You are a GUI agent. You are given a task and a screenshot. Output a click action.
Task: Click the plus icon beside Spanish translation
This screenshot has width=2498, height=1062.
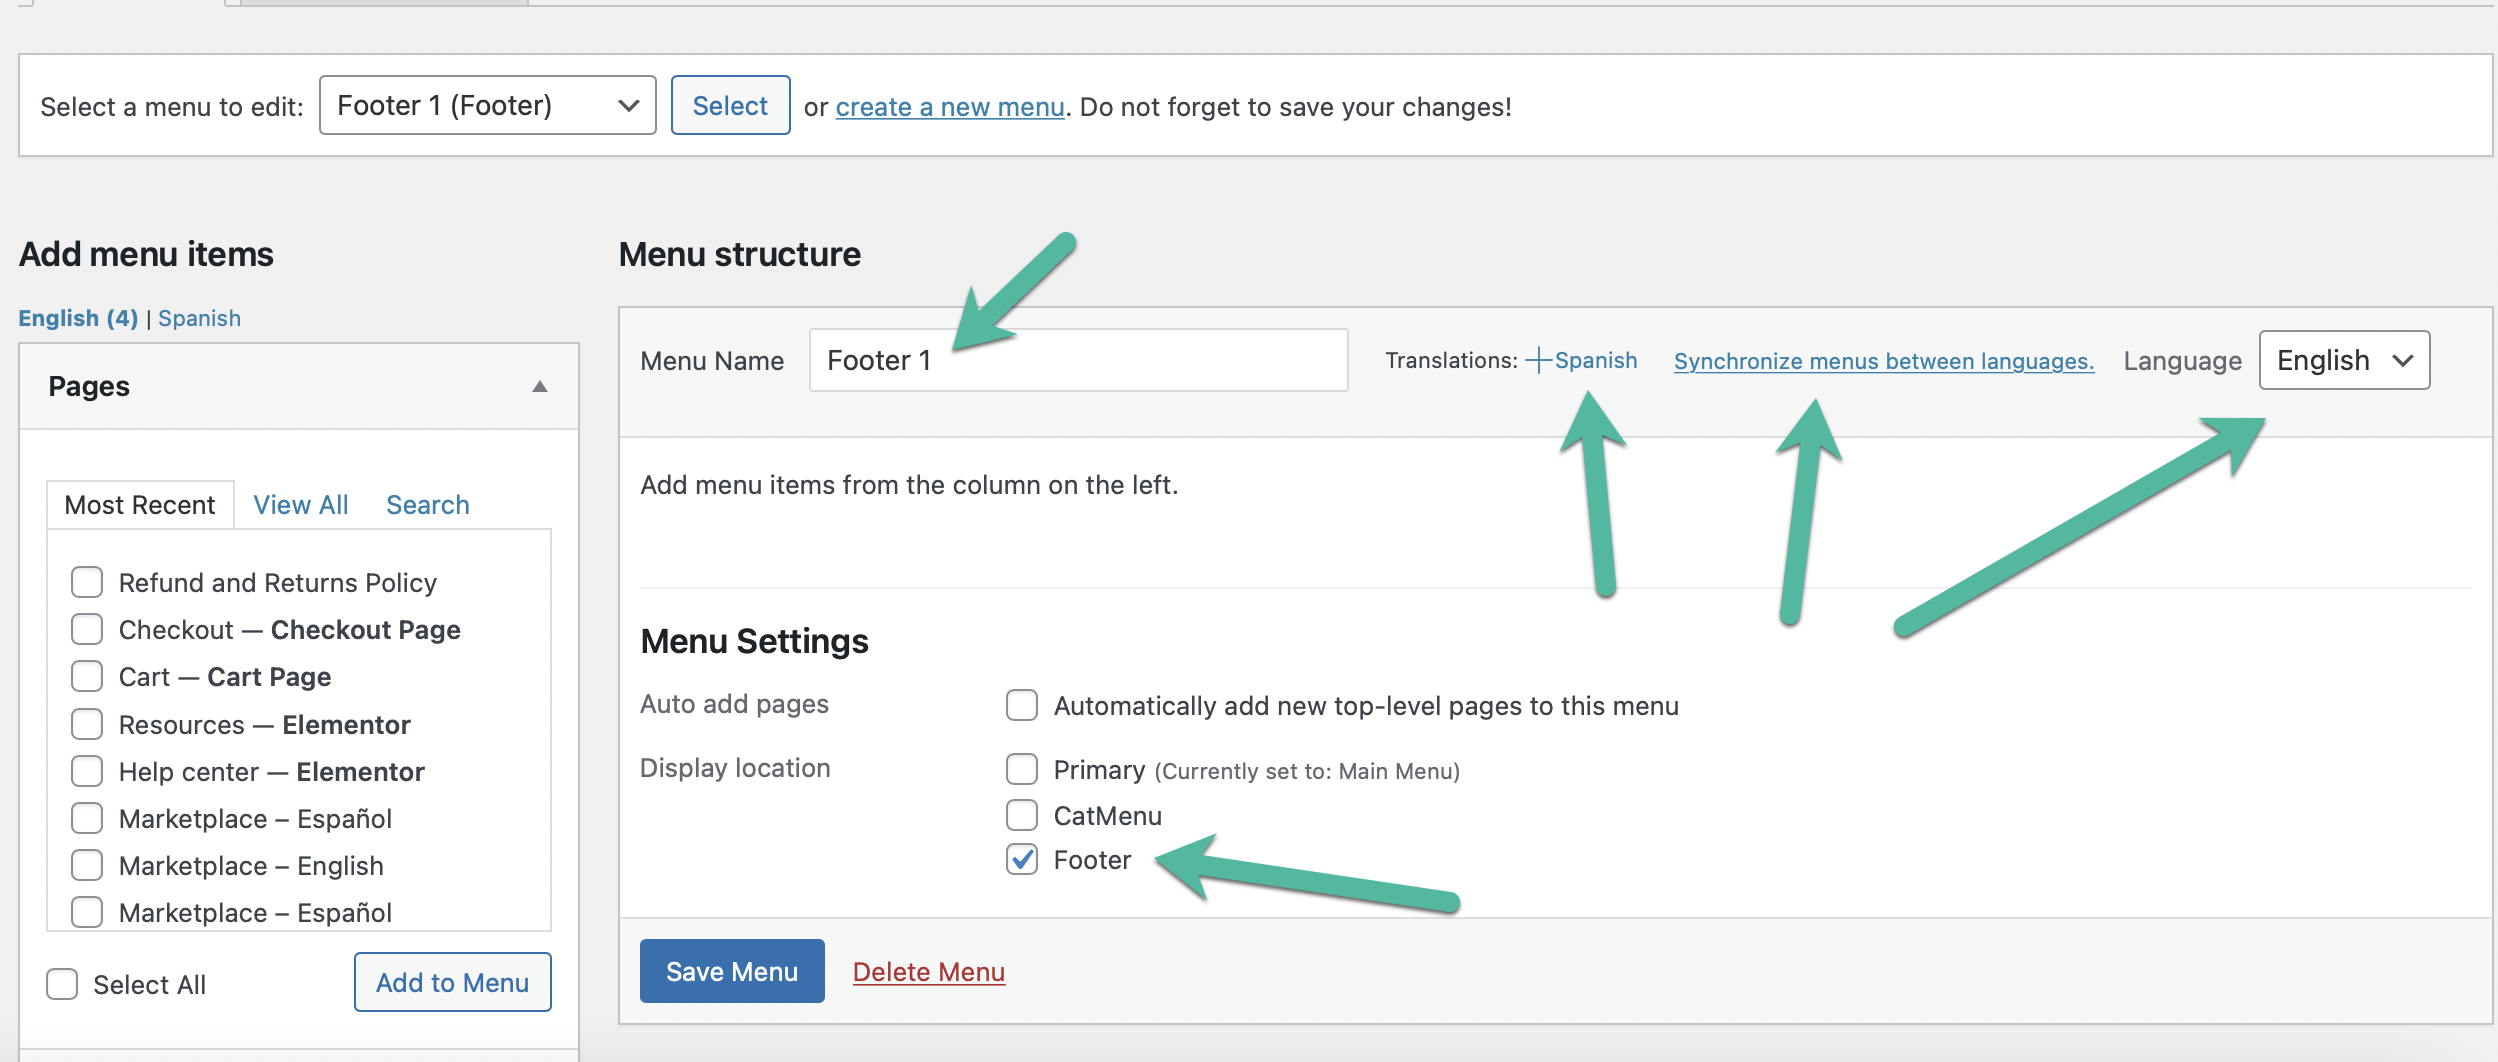pos(1538,360)
